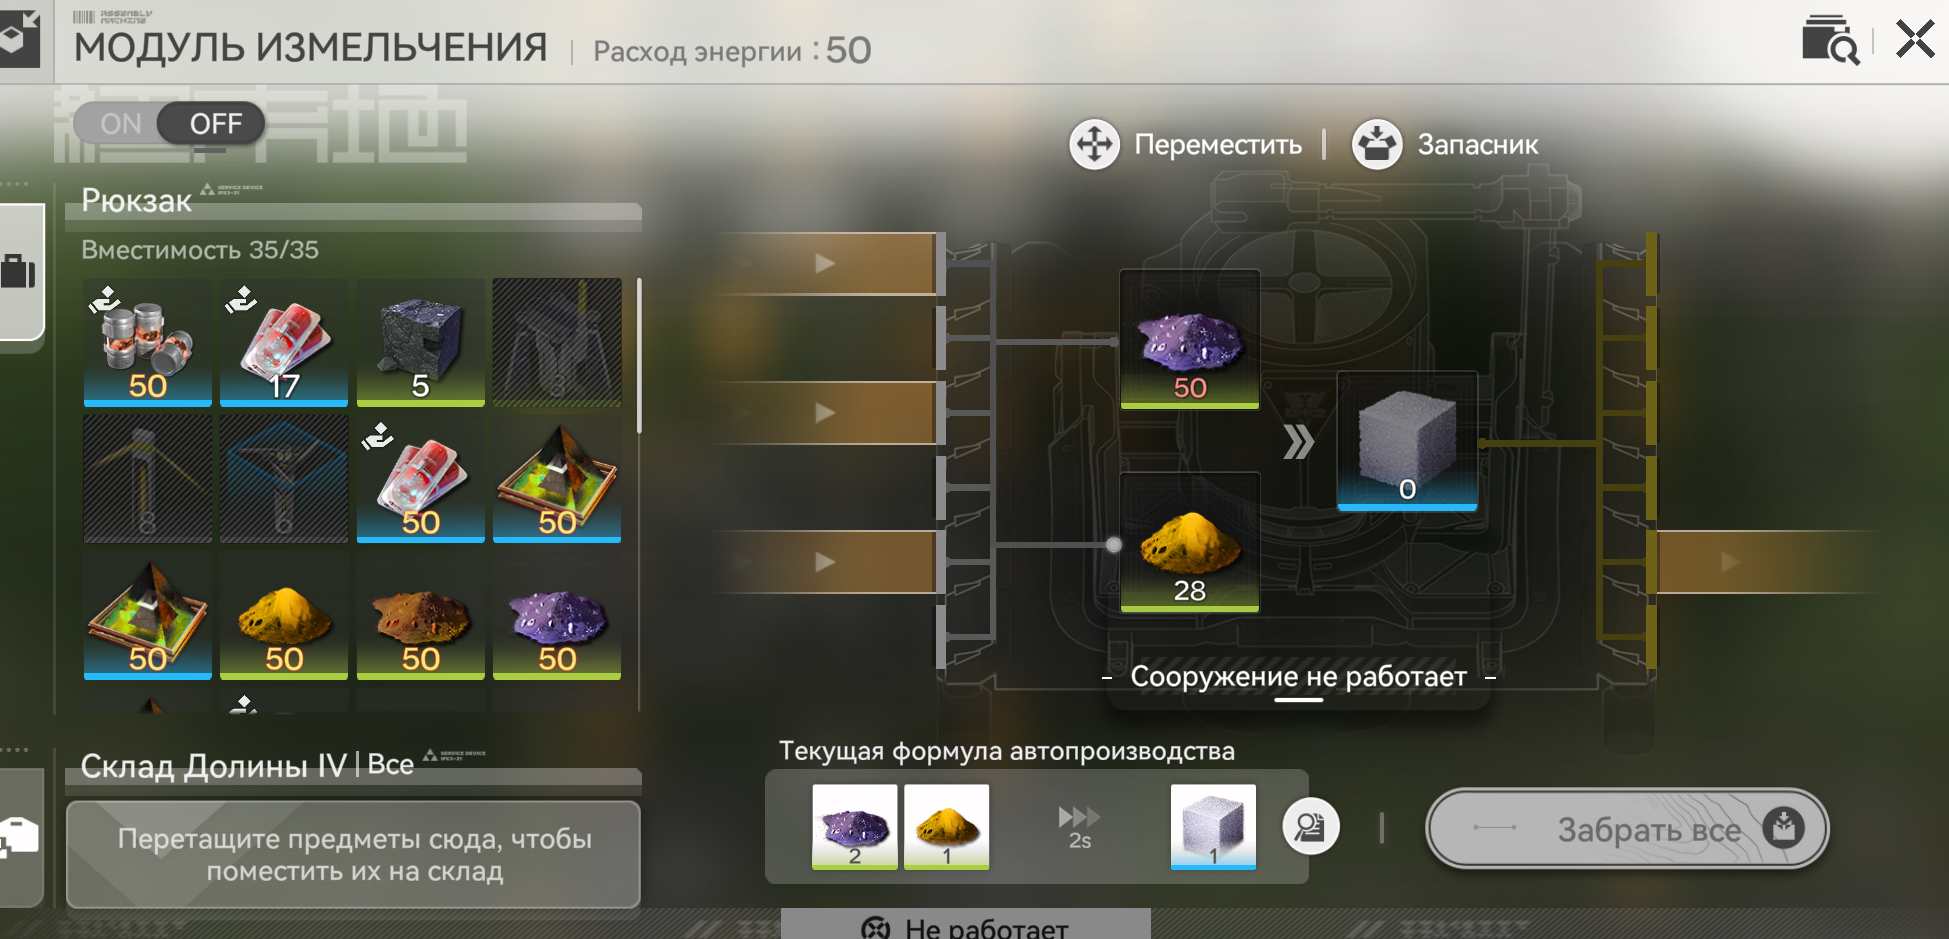Screen dimensions: 1949x939
Task: Open the Запасник storage icon
Action: coord(1377,145)
